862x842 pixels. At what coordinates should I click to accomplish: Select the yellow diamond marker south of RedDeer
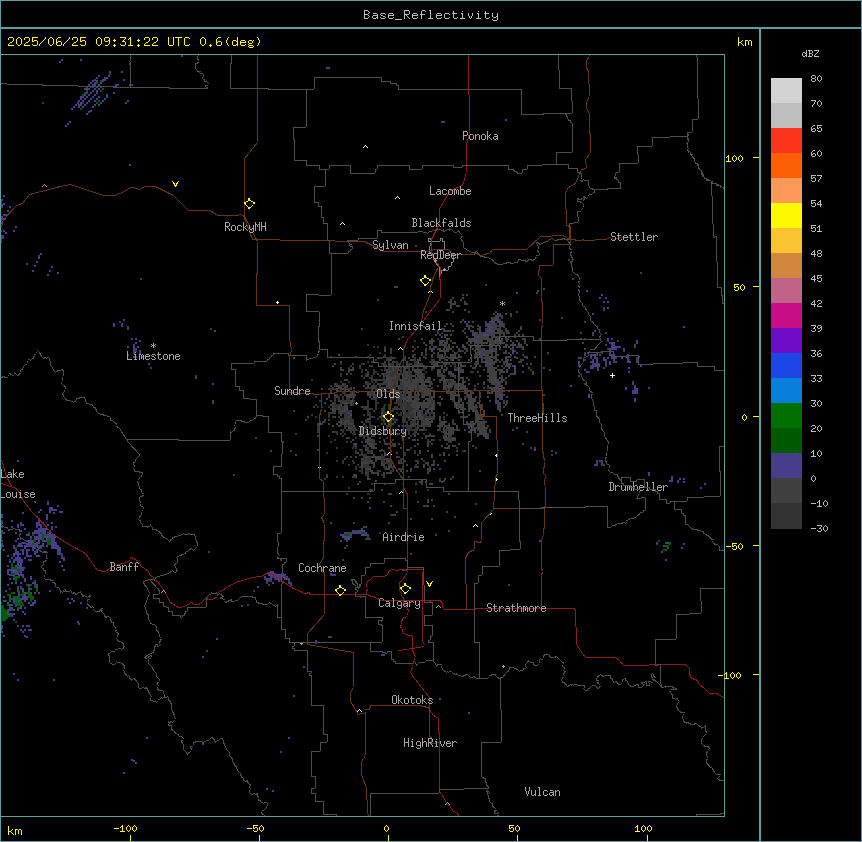426,281
